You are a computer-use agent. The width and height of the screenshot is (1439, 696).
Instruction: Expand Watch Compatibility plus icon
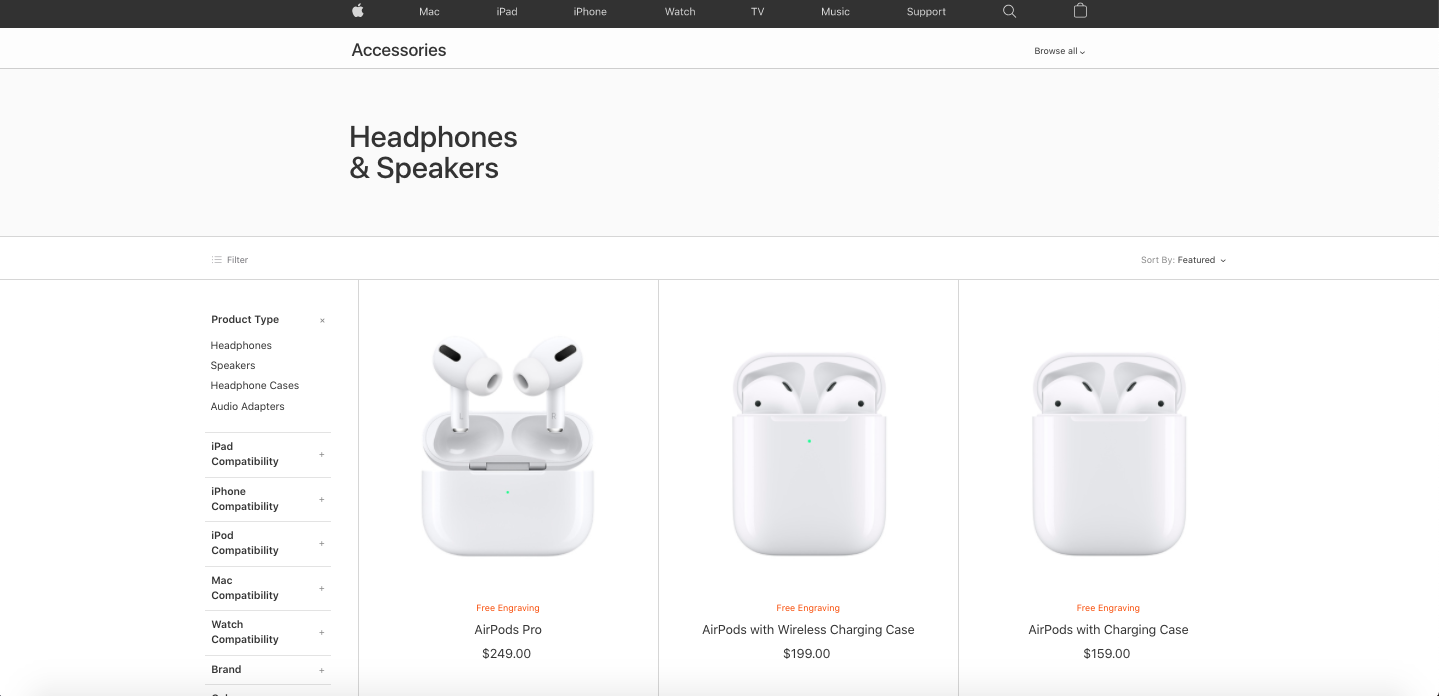pos(322,632)
